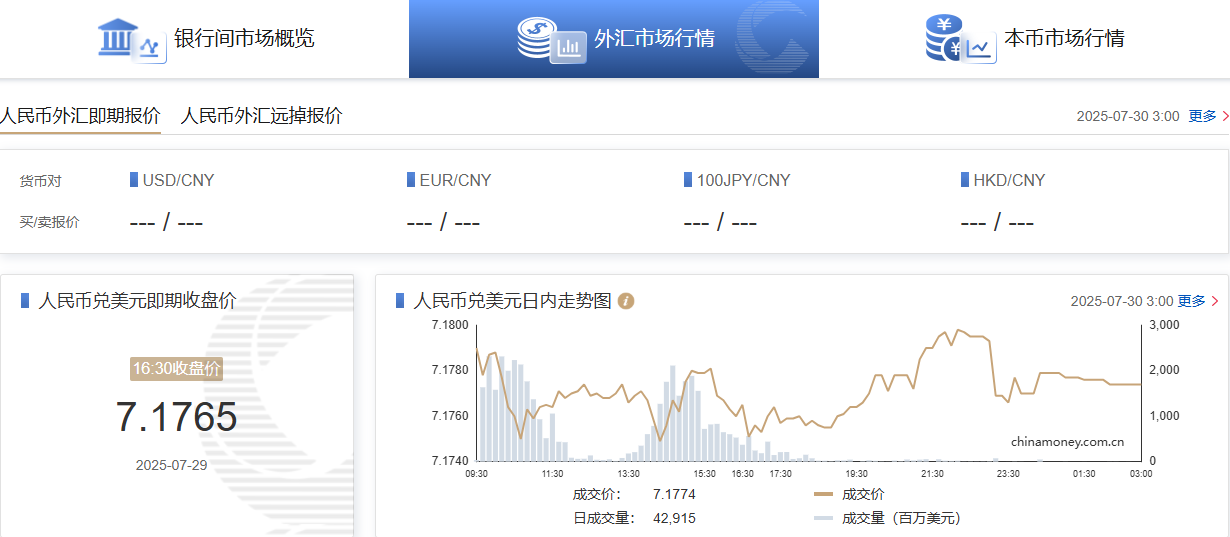Click the red arrow next to top 更多
The image size is (1230, 537).
(1225, 116)
